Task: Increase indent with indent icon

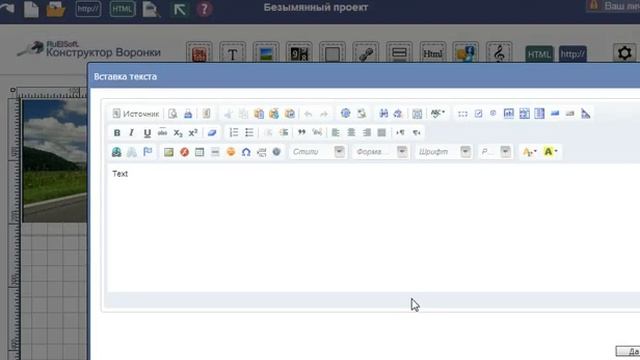Action: coord(284,133)
